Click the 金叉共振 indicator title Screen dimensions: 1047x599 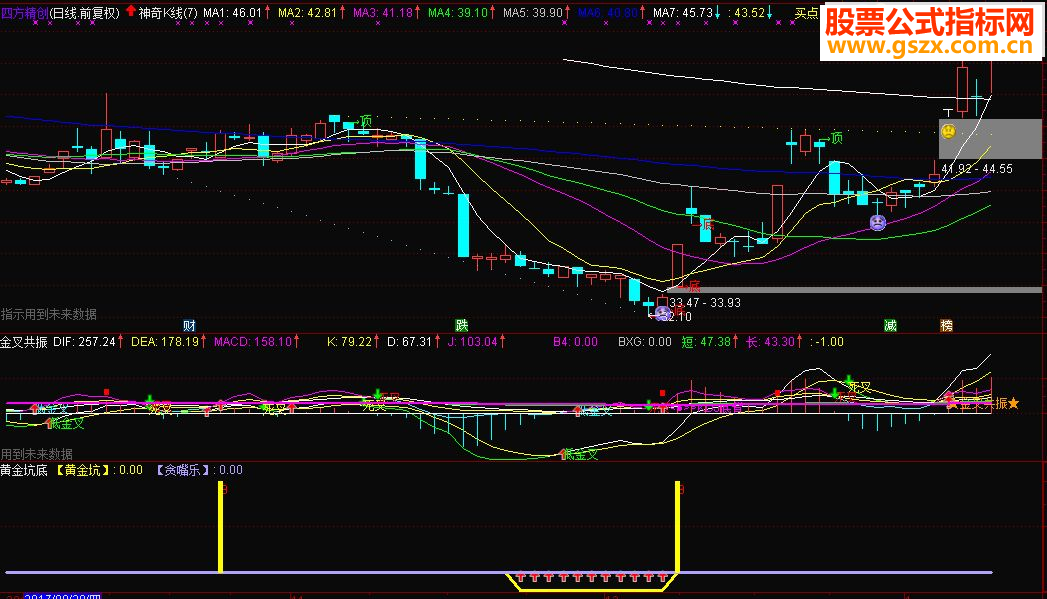24,342
